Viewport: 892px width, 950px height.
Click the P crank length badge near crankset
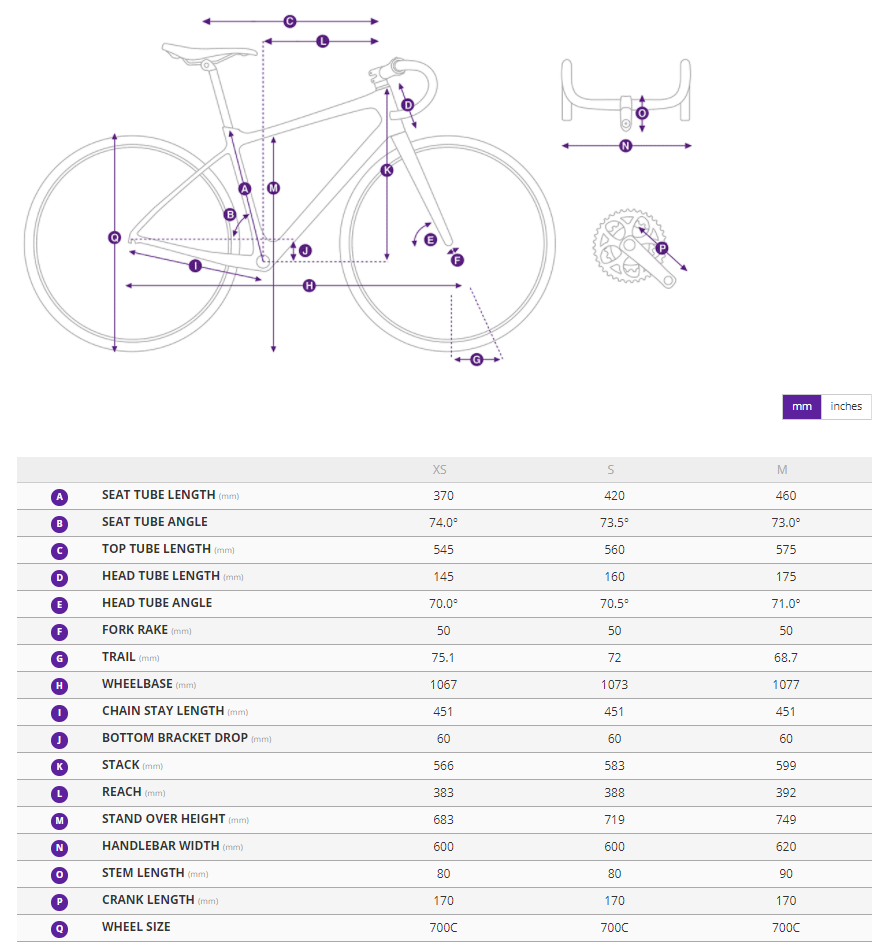coord(662,246)
